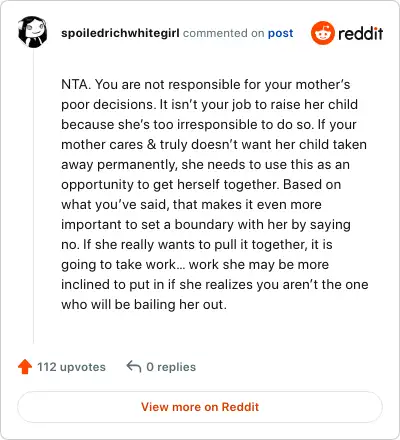Click the gray "commented on" text

[223, 33]
